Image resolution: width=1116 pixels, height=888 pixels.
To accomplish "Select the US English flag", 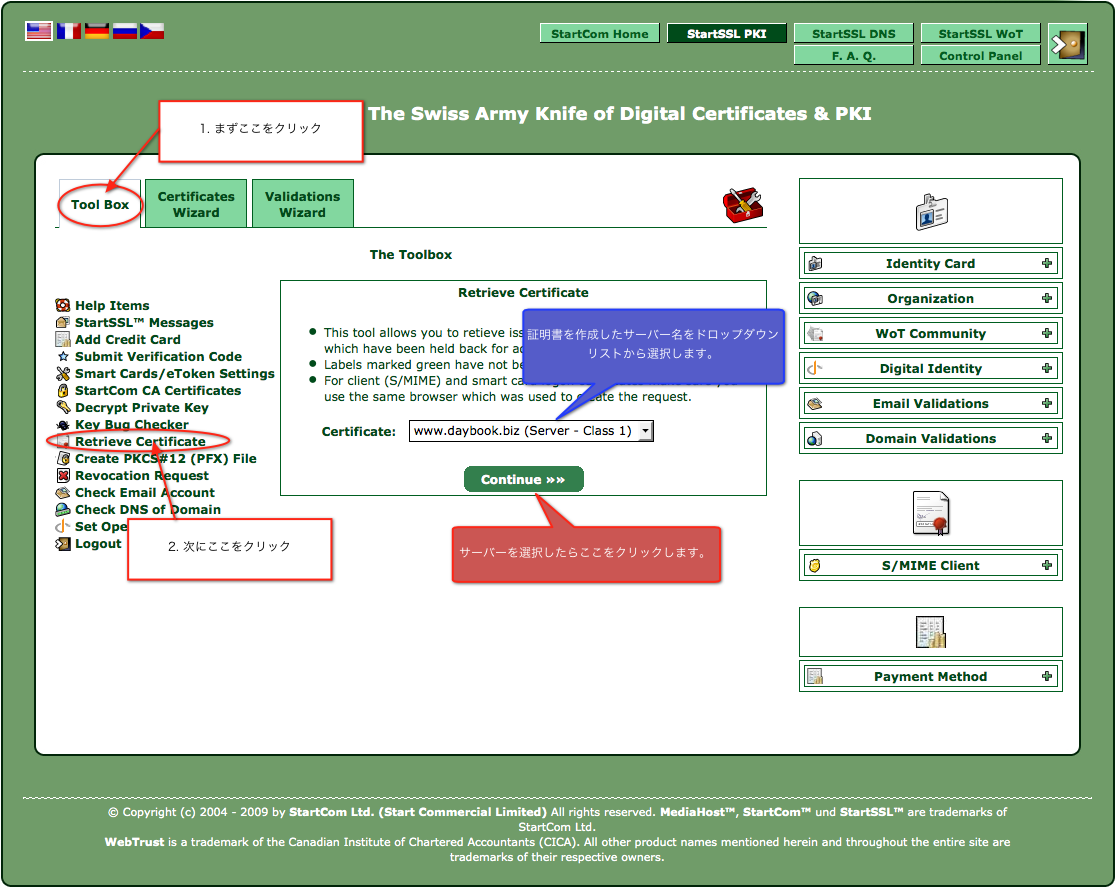I will pyautogui.click(x=38, y=31).
